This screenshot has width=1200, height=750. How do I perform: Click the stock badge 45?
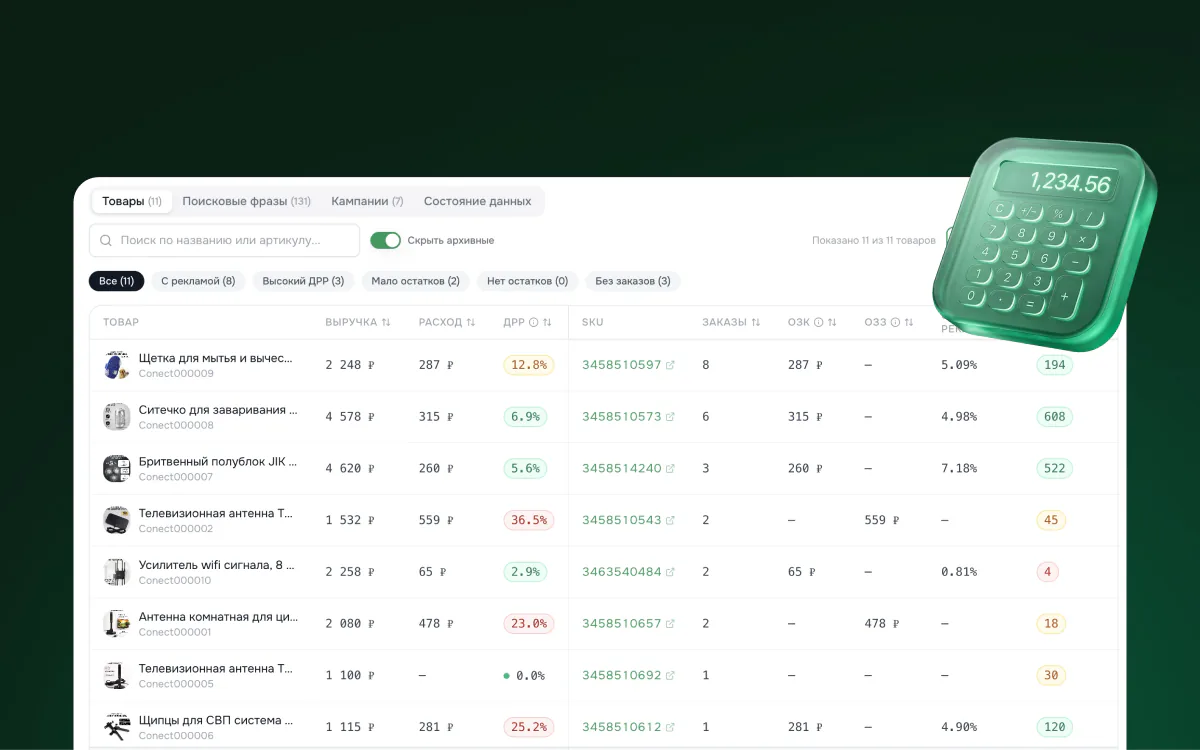(1051, 520)
